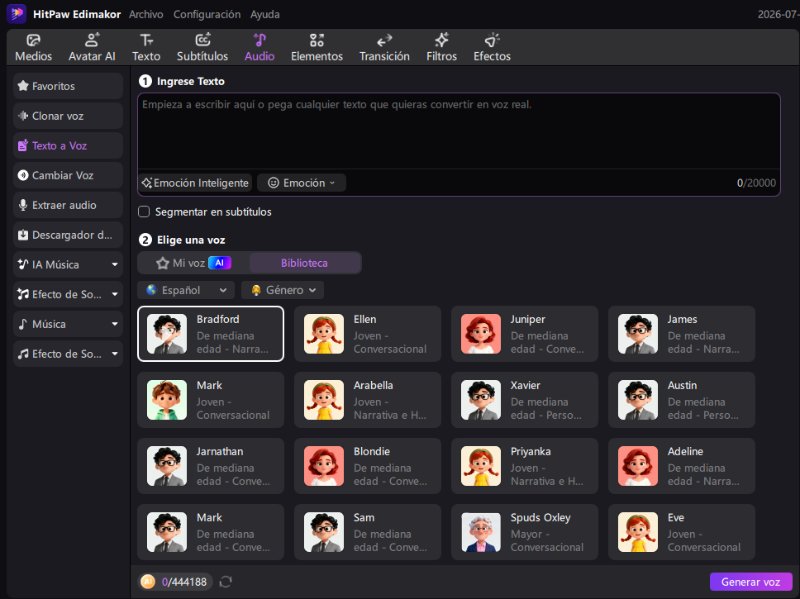Click the Español globe icon
800x599 pixels.
(x=152, y=290)
